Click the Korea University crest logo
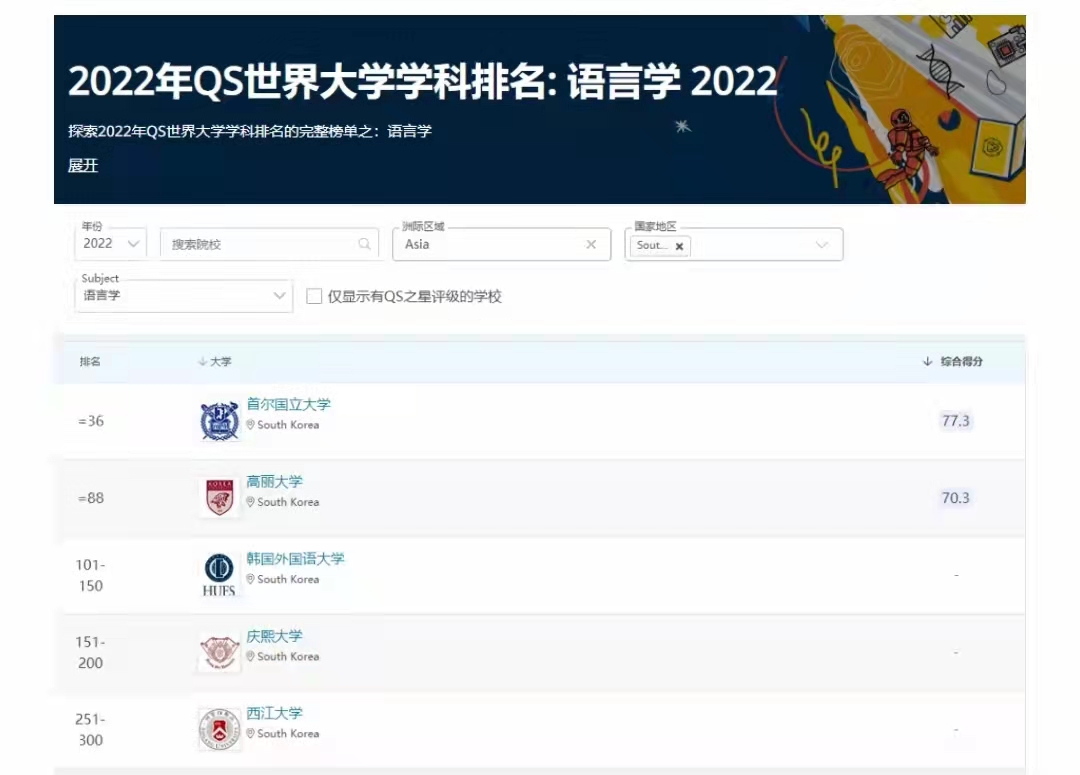Screen dimensions: 1080x775 pos(219,498)
